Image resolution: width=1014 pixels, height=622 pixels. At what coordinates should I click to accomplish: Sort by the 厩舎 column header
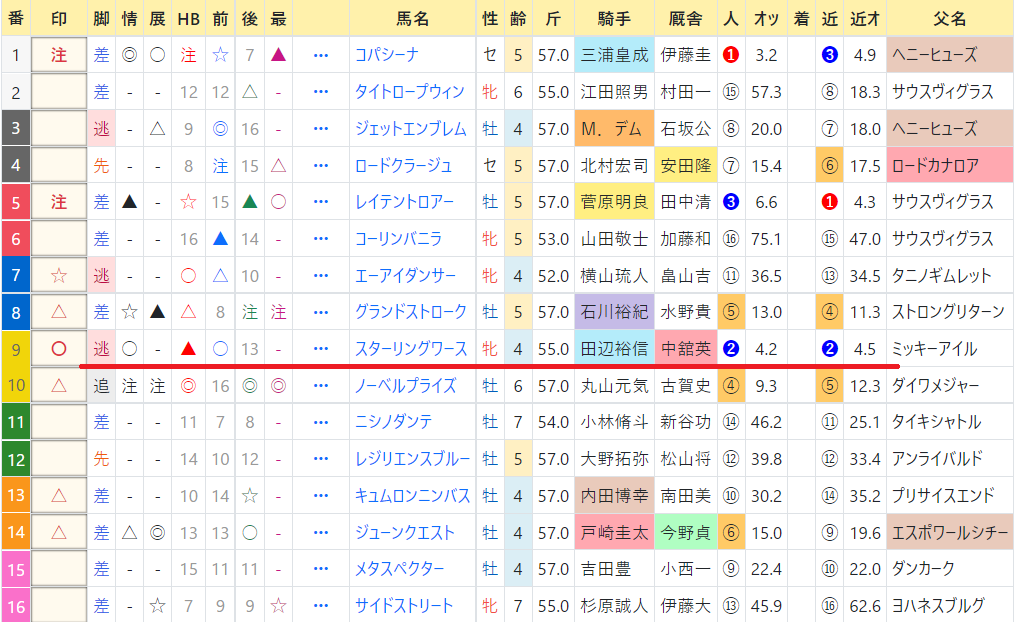(685, 18)
